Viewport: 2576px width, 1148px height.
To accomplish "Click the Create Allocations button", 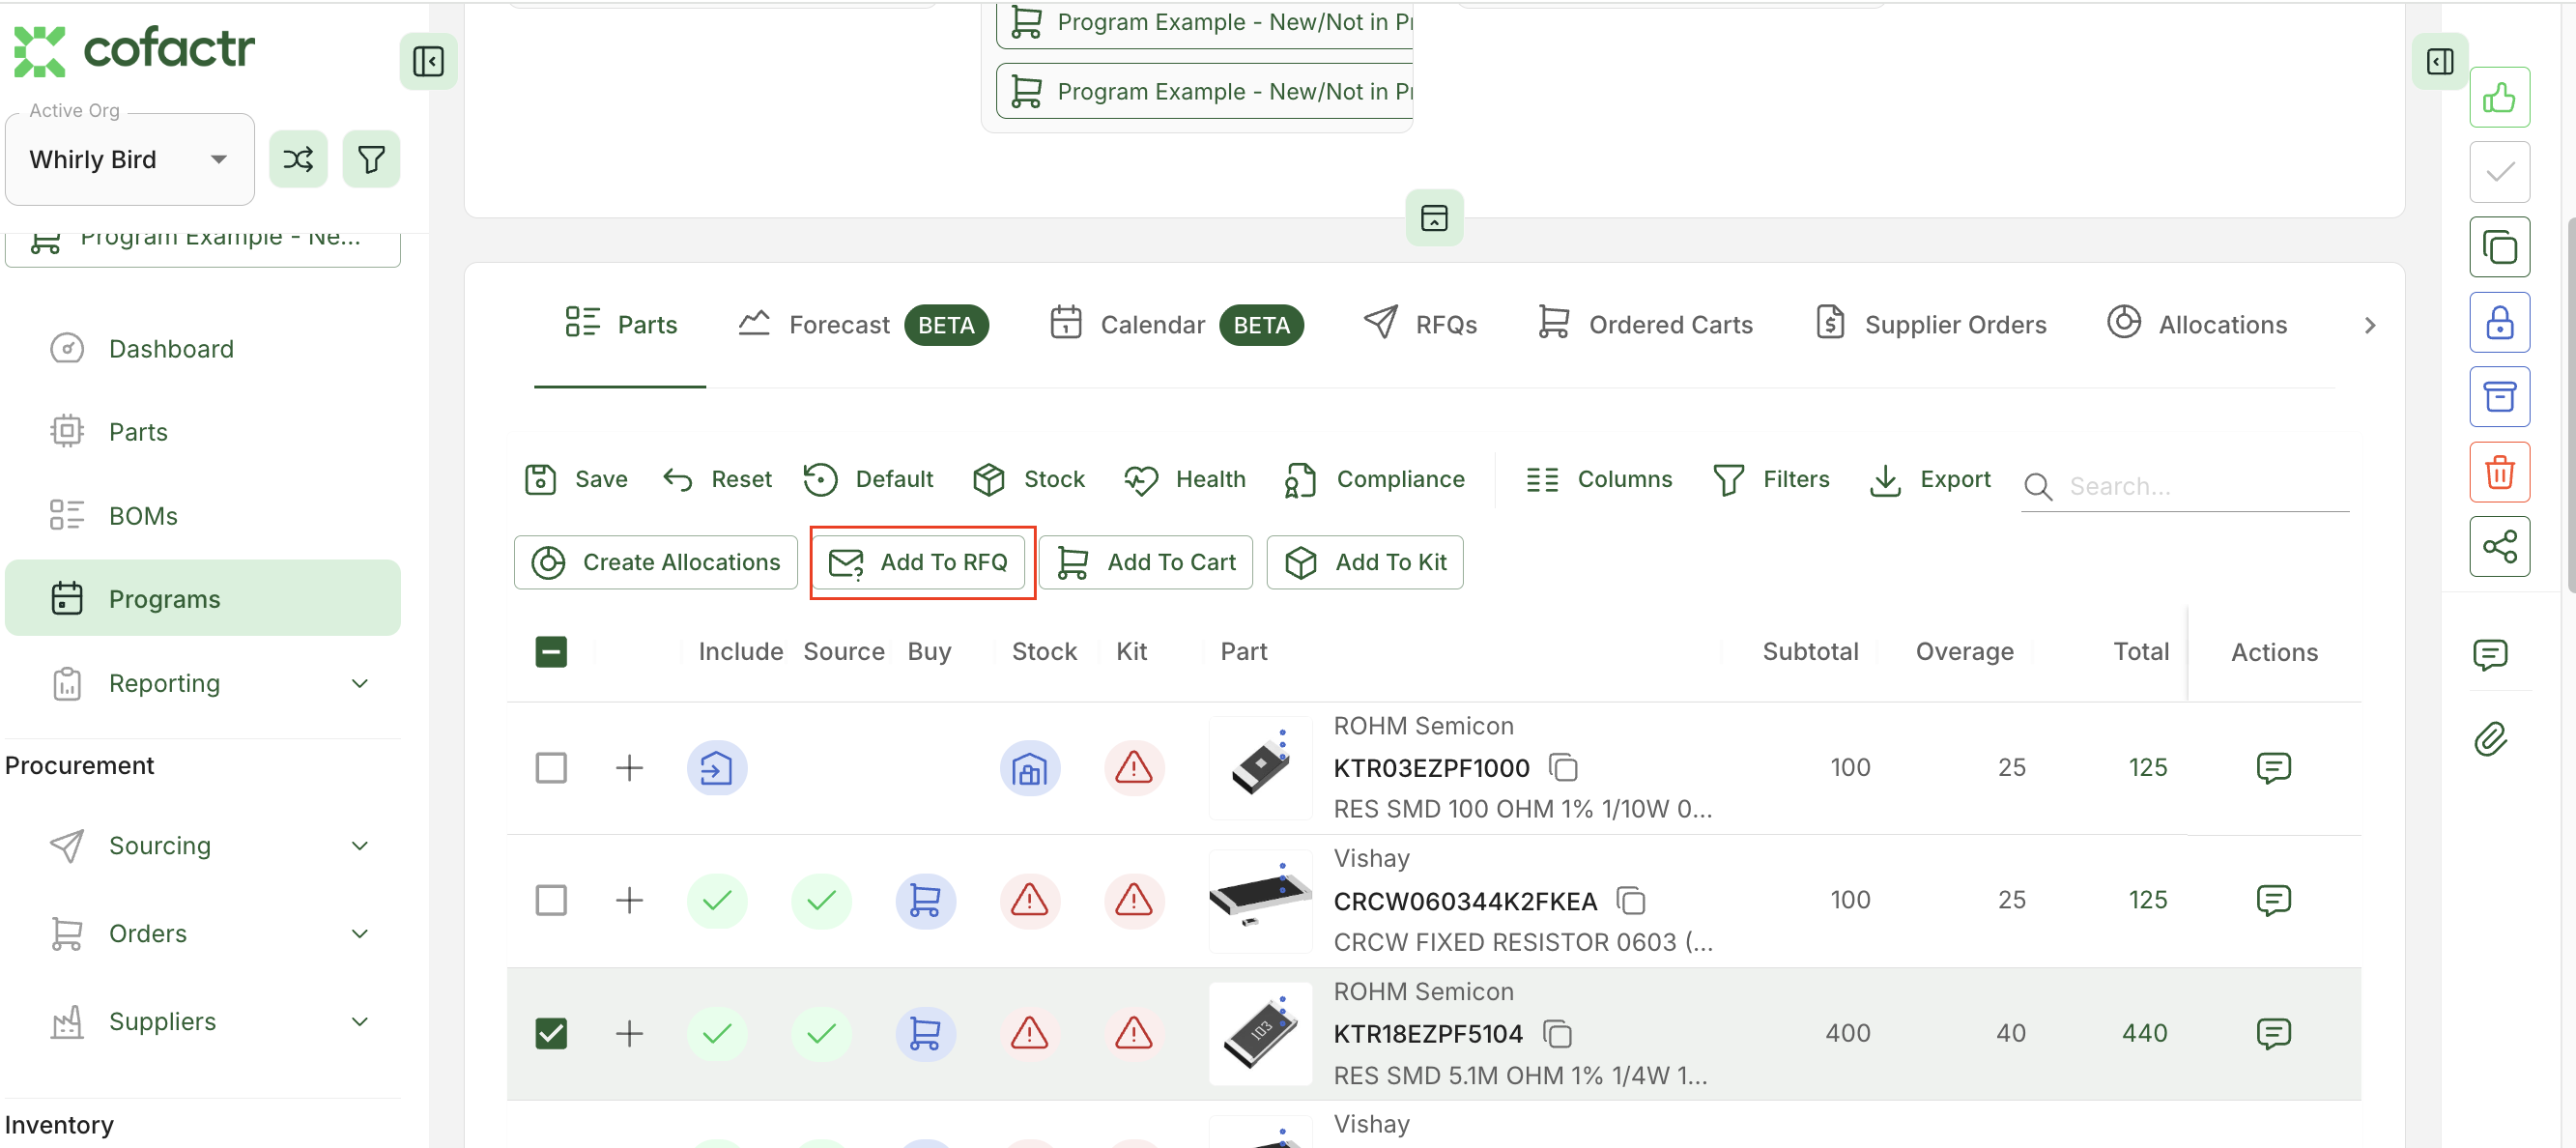I will [656, 563].
